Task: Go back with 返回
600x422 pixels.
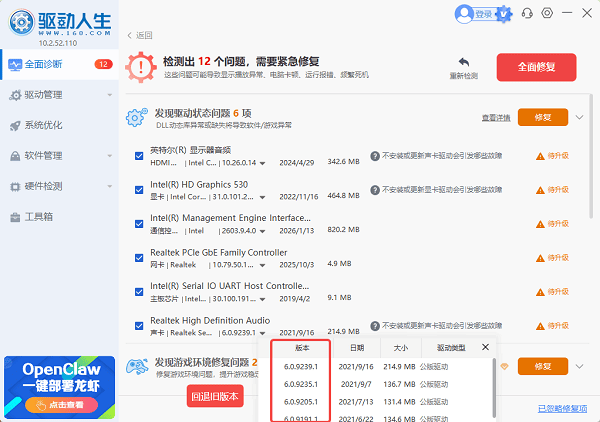Action: coord(140,35)
